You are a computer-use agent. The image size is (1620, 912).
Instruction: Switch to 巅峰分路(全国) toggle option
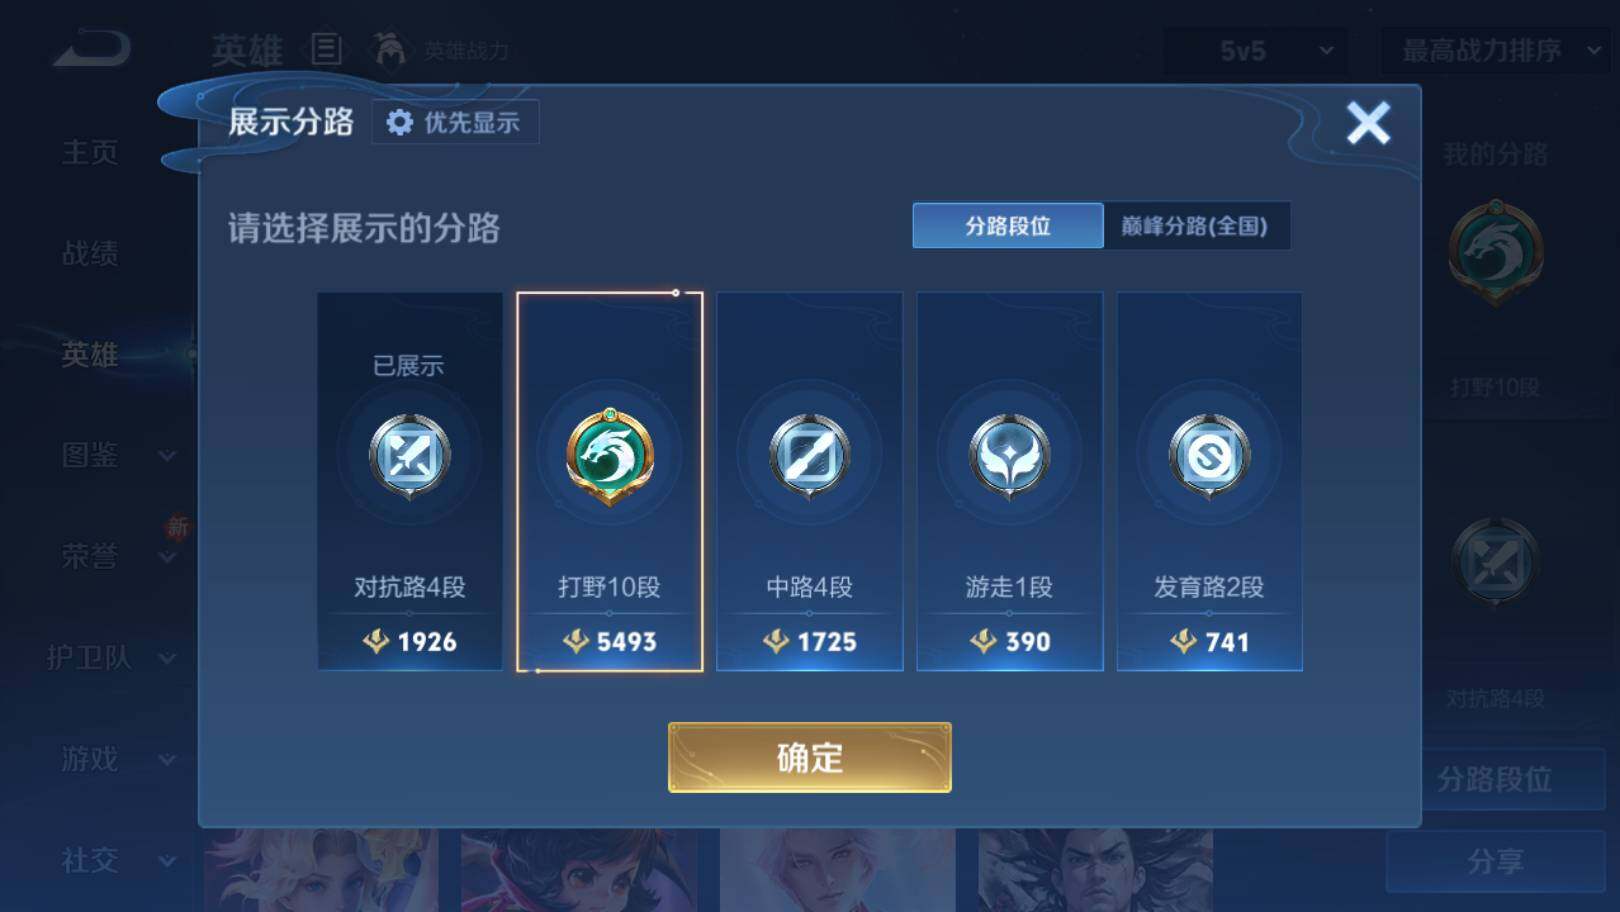(x=1196, y=226)
